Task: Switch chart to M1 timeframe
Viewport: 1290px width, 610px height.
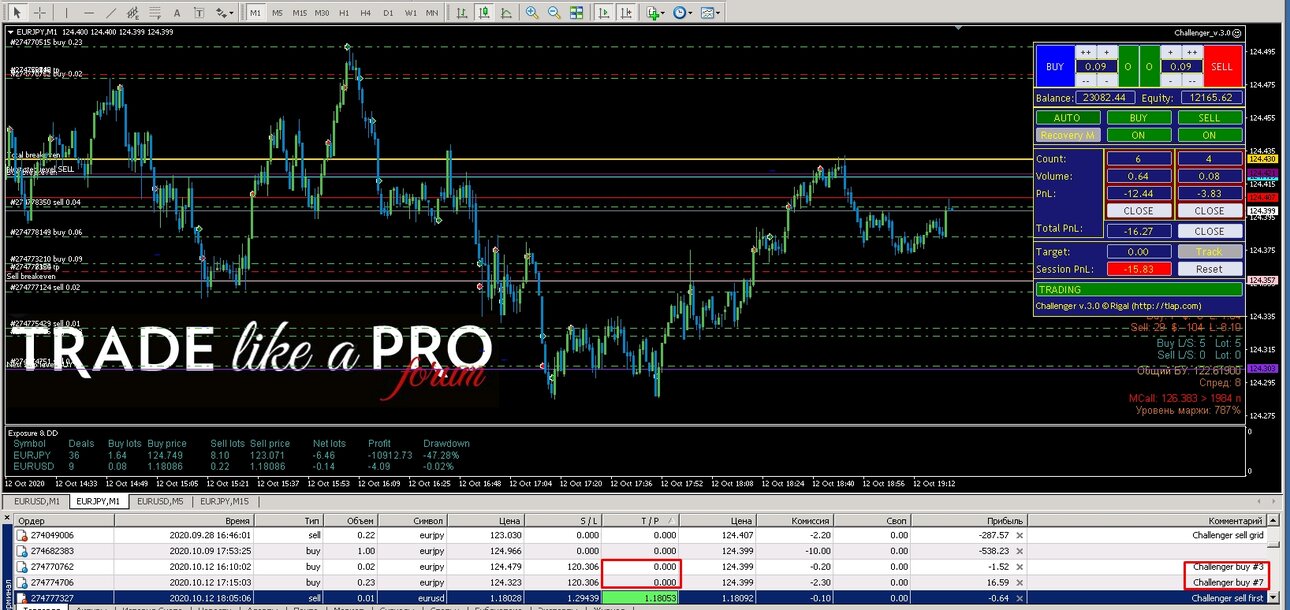Action: click(x=256, y=13)
